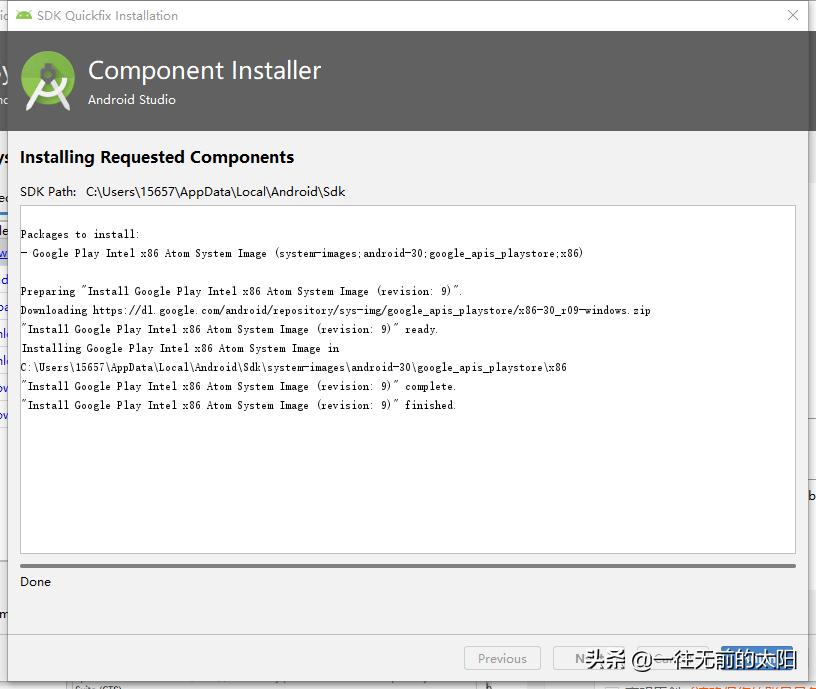Click the Next button beside Previous
This screenshot has width=816, height=689.
591,658
